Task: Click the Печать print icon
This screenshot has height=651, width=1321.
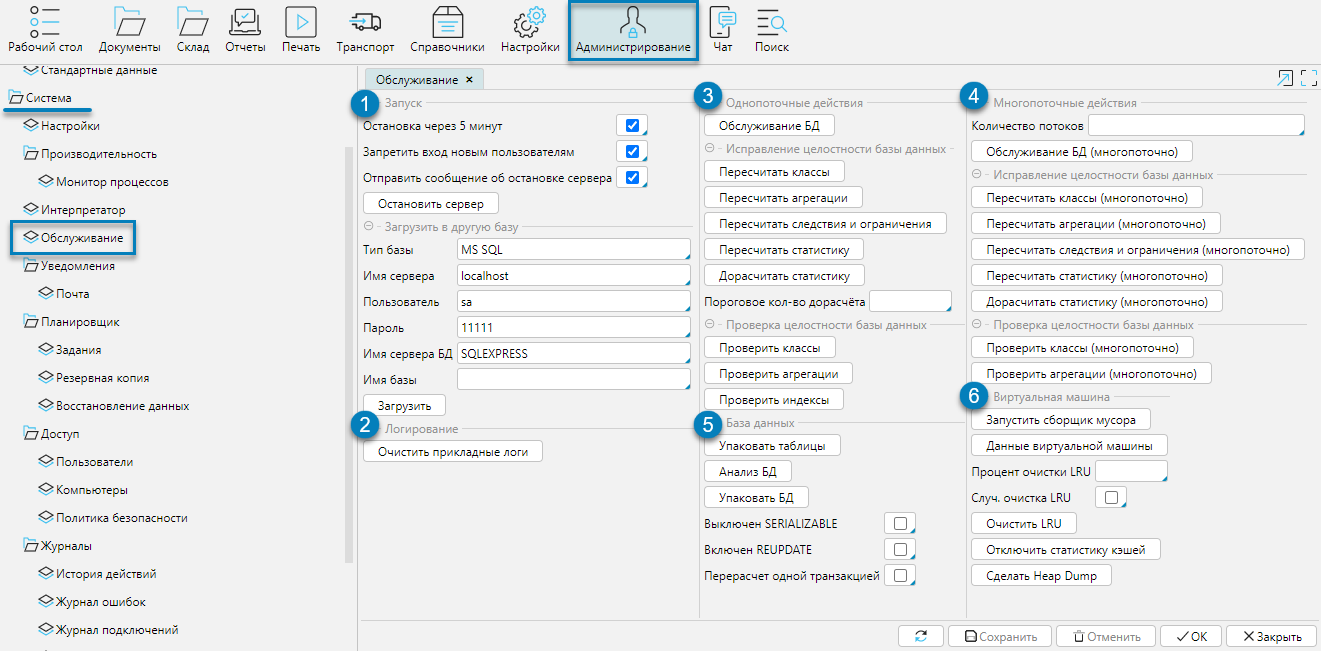Action: pos(301,22)
